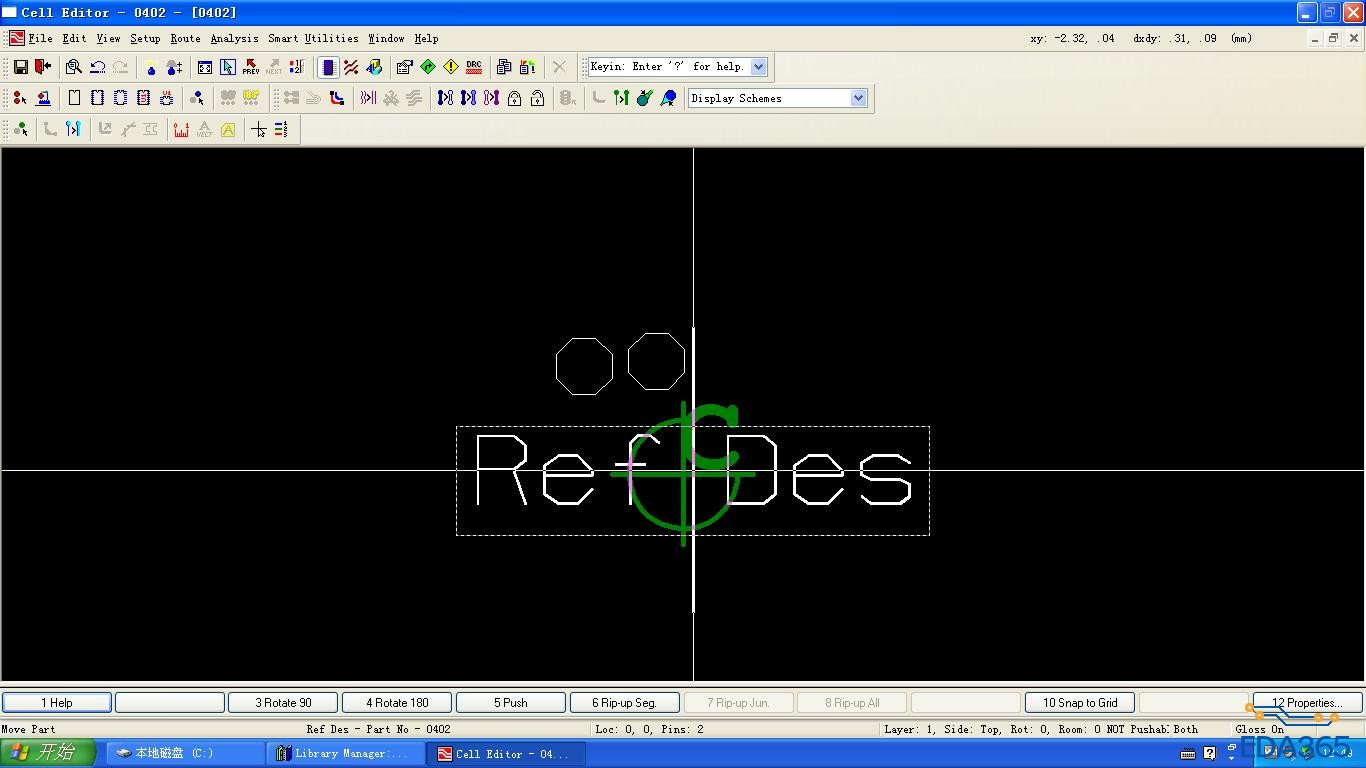Click the left octagon pad in canvas
Image resolution: width=1366 pixels, height=768 pixels.
[x=584, y=366]
